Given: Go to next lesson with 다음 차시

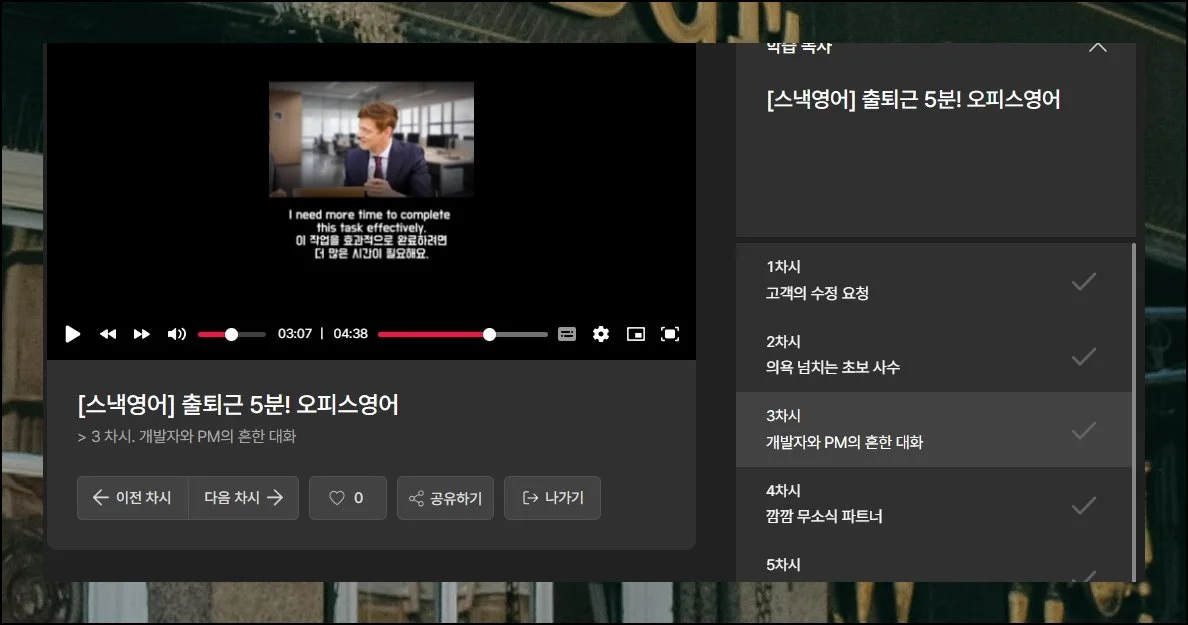Looking at the screenshot, I should tap(243, 498).
